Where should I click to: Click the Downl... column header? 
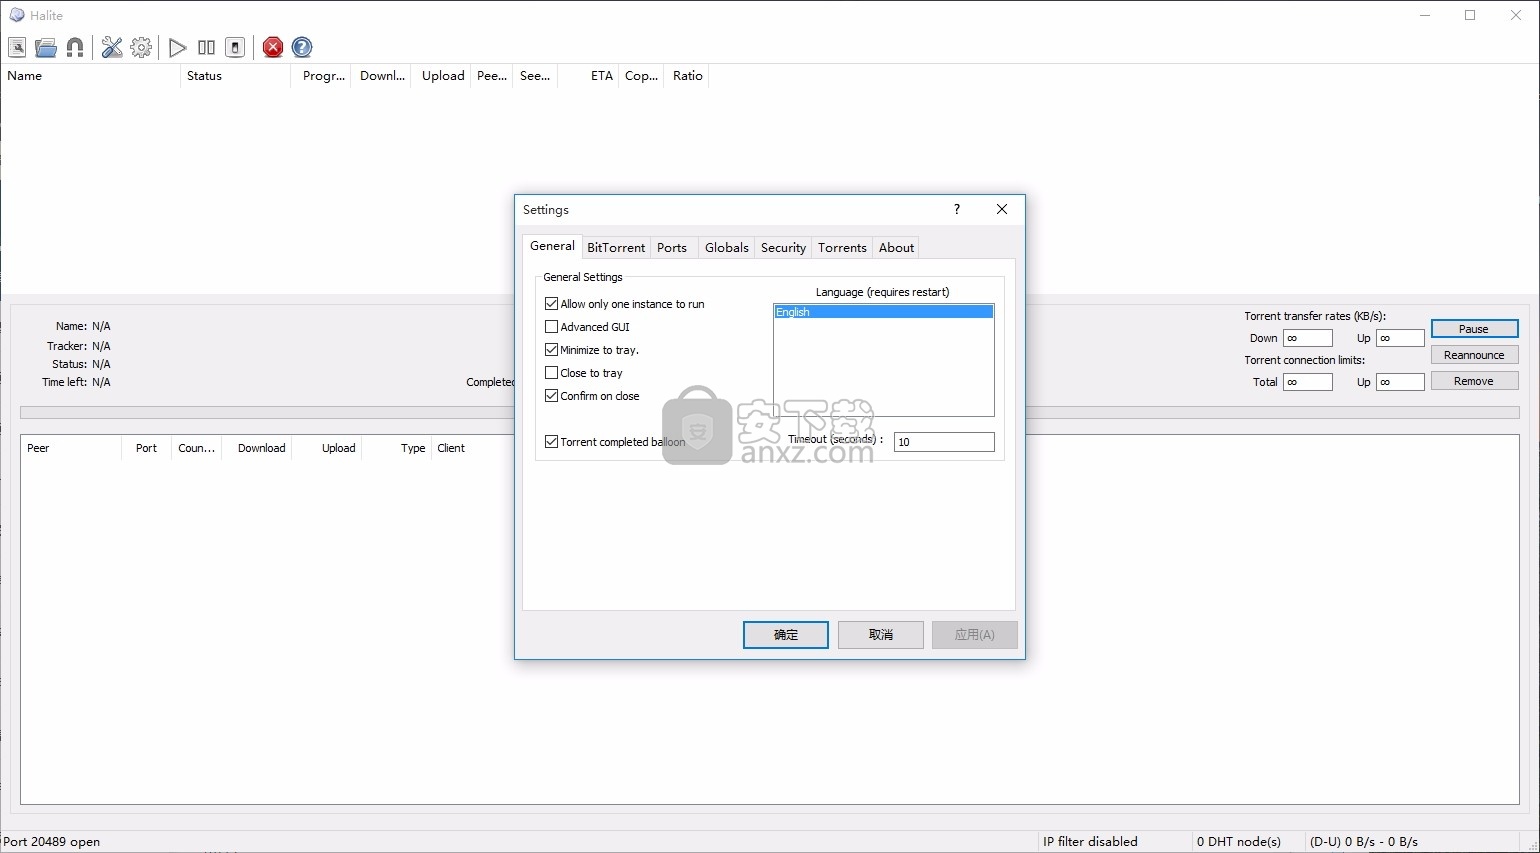pyautogui.click(x=381, y=76)
